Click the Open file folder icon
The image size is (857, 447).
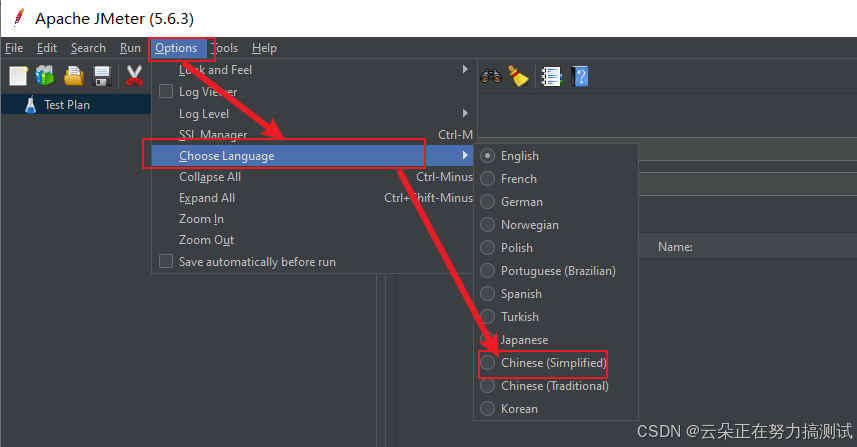click(74, 76)
